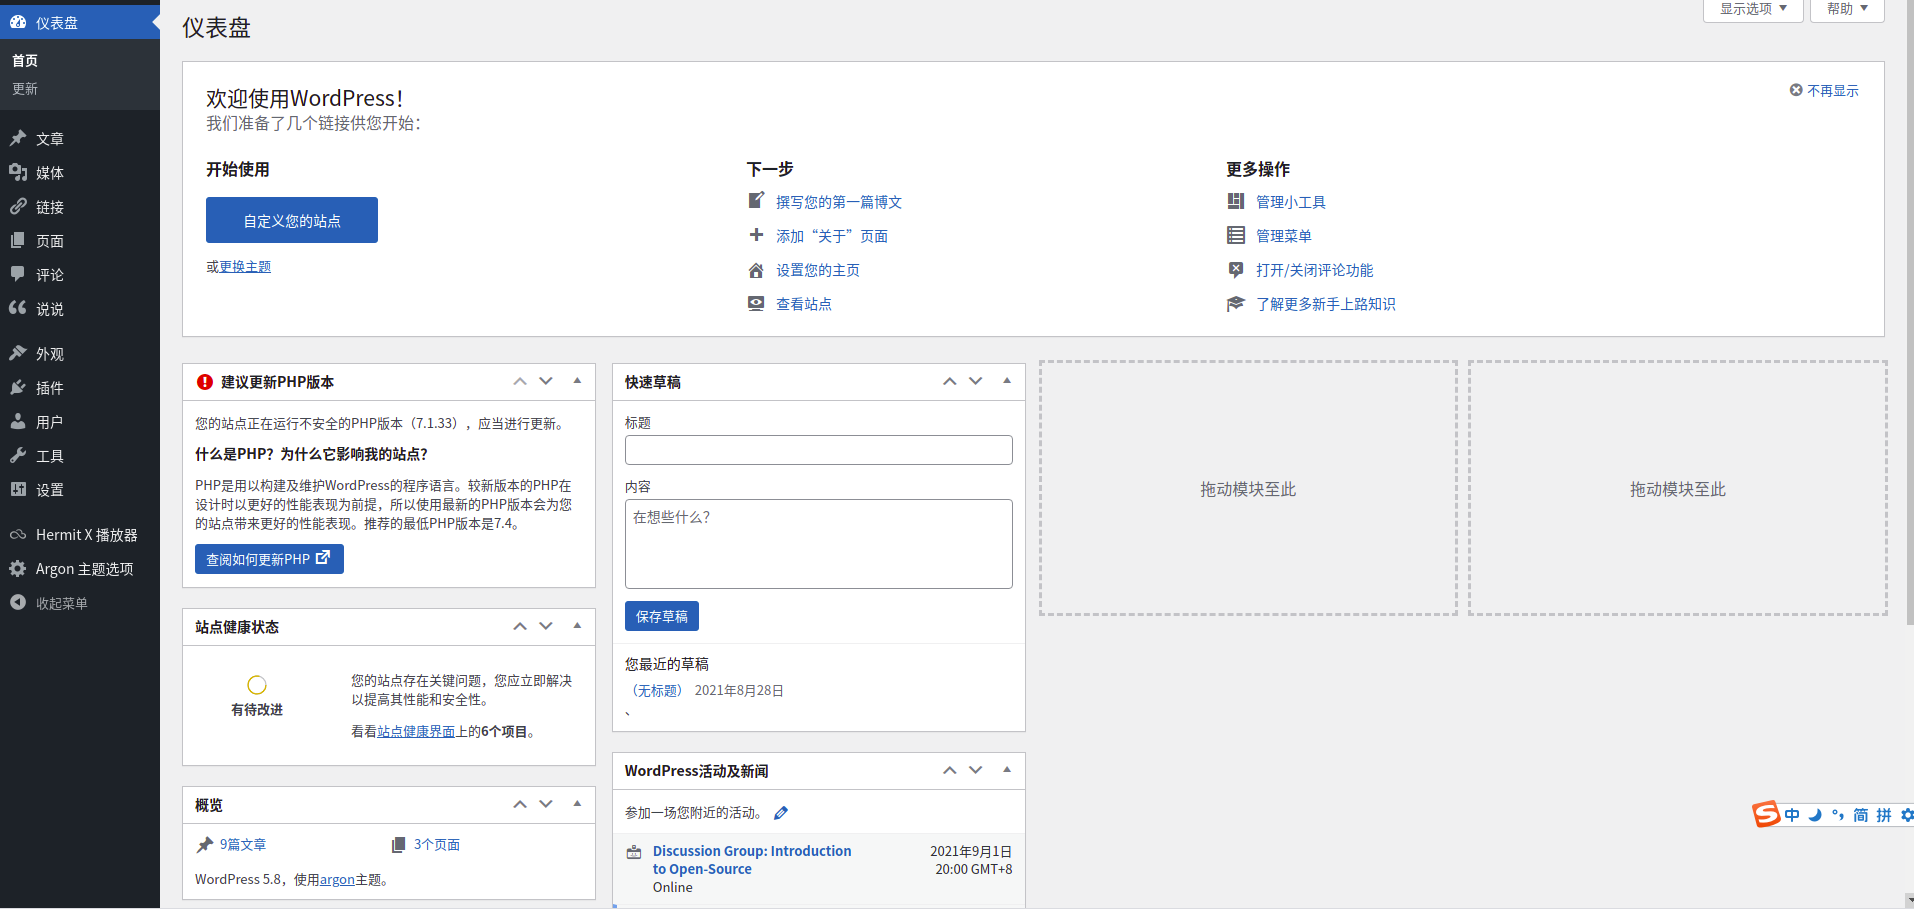
Task: Select the 评论 icon in sidebar
Action: [18, 274]
